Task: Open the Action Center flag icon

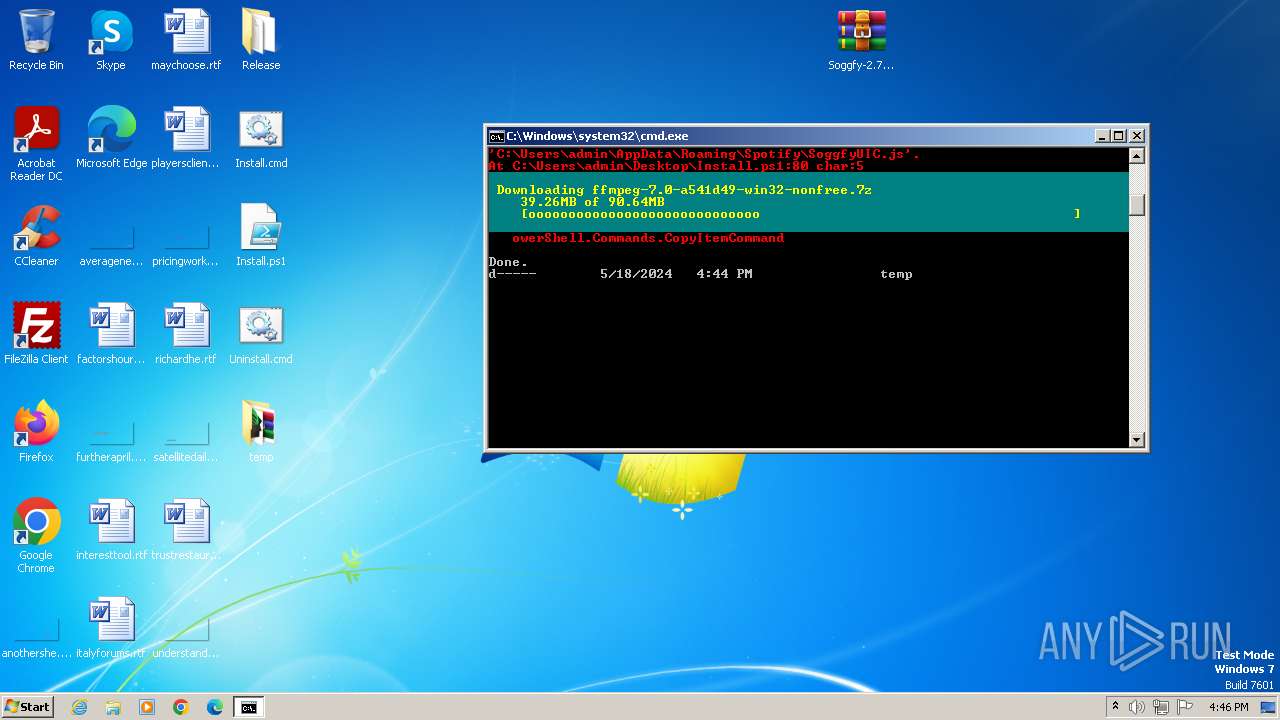Action: 1185,707
